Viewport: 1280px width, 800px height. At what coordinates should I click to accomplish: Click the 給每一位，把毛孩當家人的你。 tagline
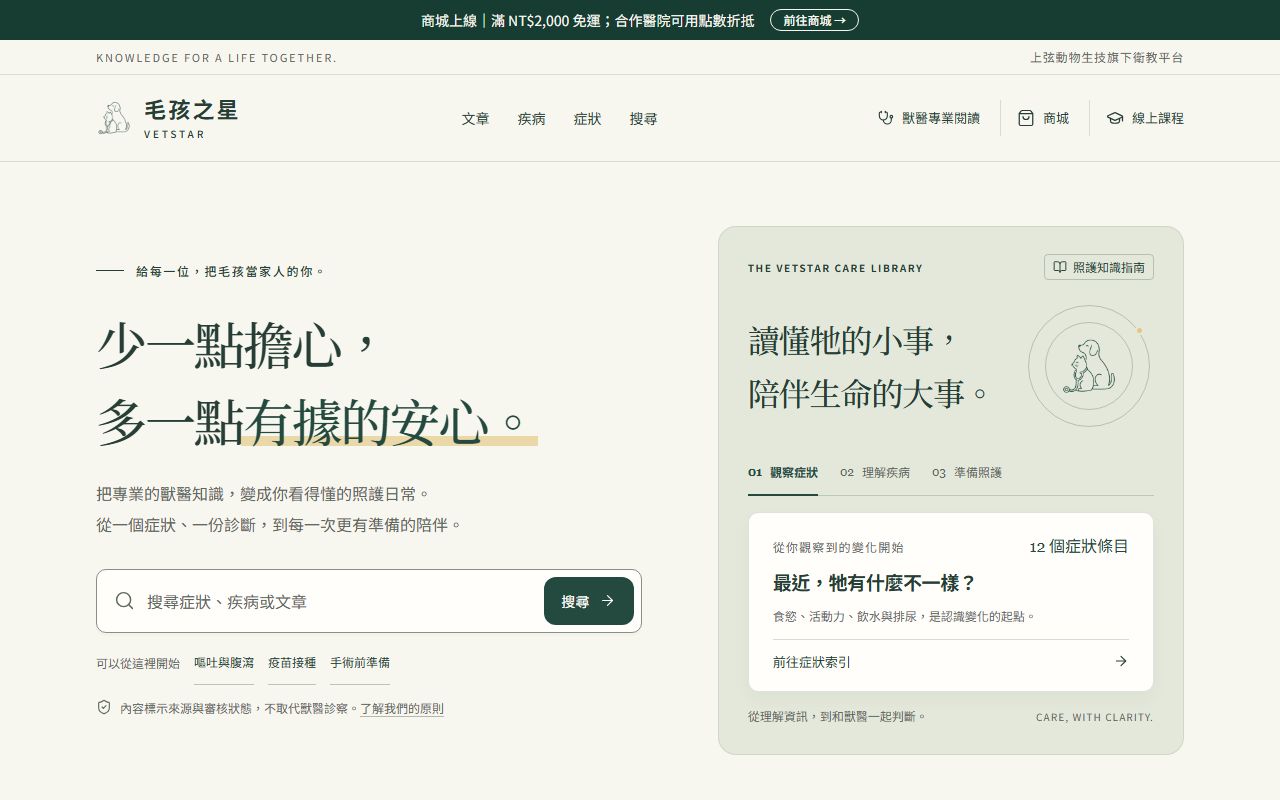coord(231,271)
